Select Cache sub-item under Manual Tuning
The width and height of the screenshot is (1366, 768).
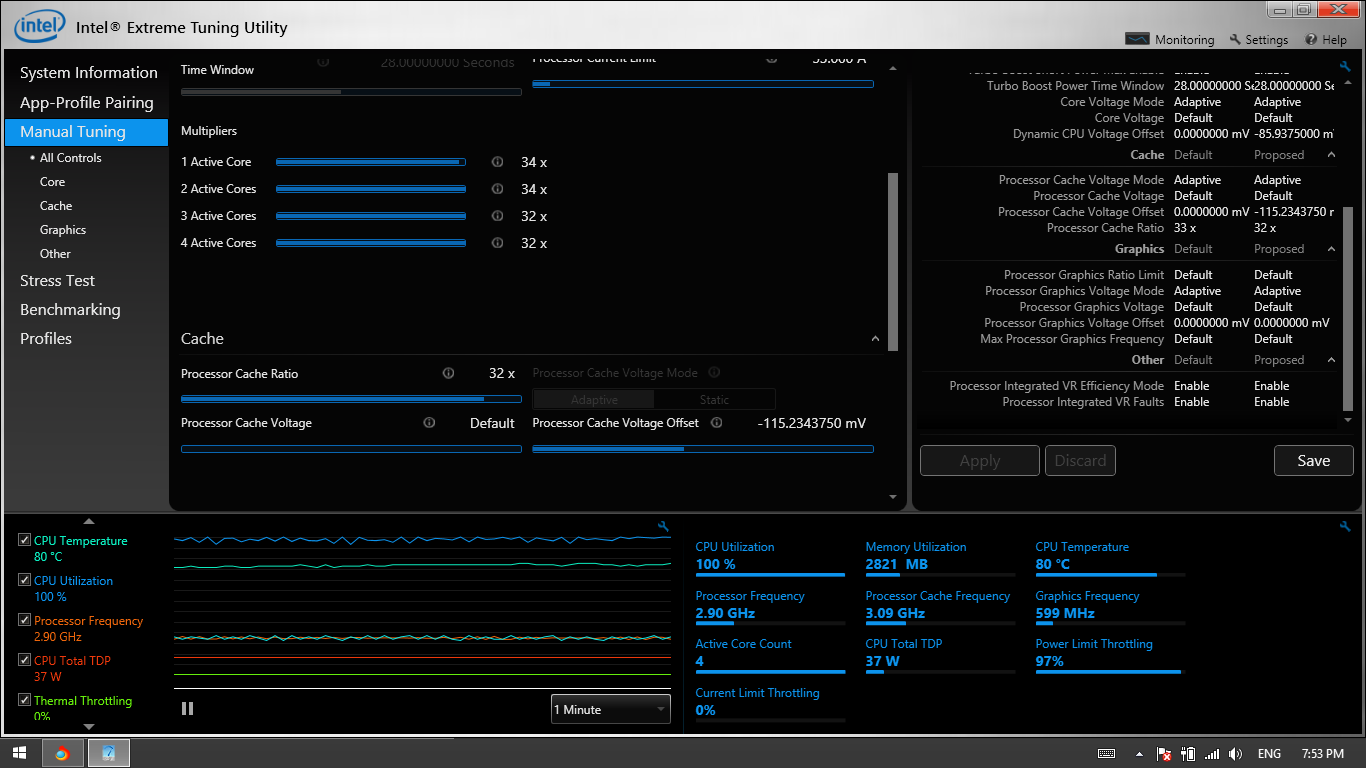(56, 206)
